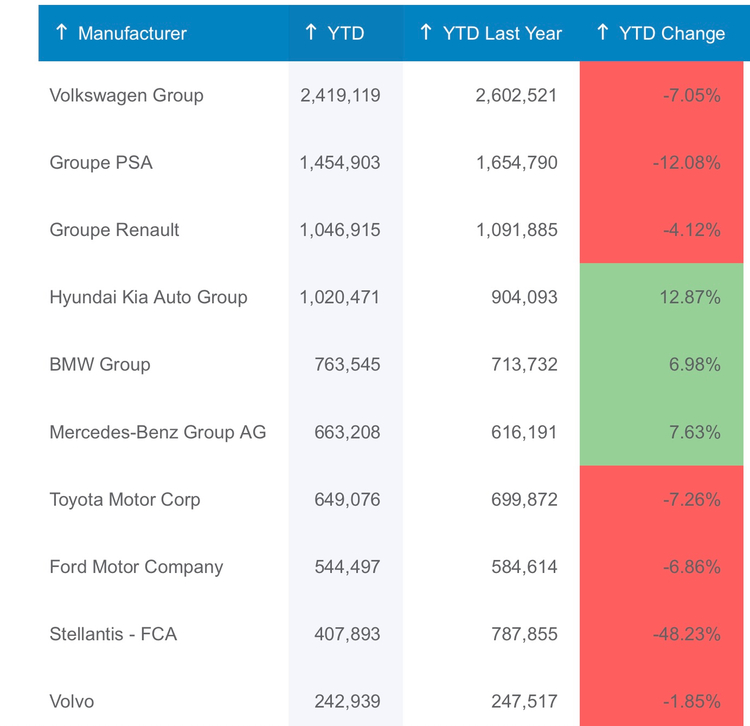Click YTD value 1,454,903

pyautogui.click(x=340, y=163)
